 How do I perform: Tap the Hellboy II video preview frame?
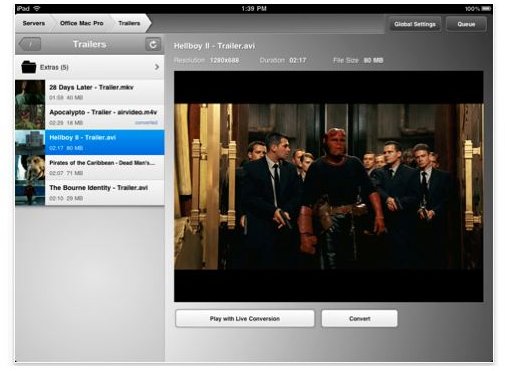pos(328,186)
